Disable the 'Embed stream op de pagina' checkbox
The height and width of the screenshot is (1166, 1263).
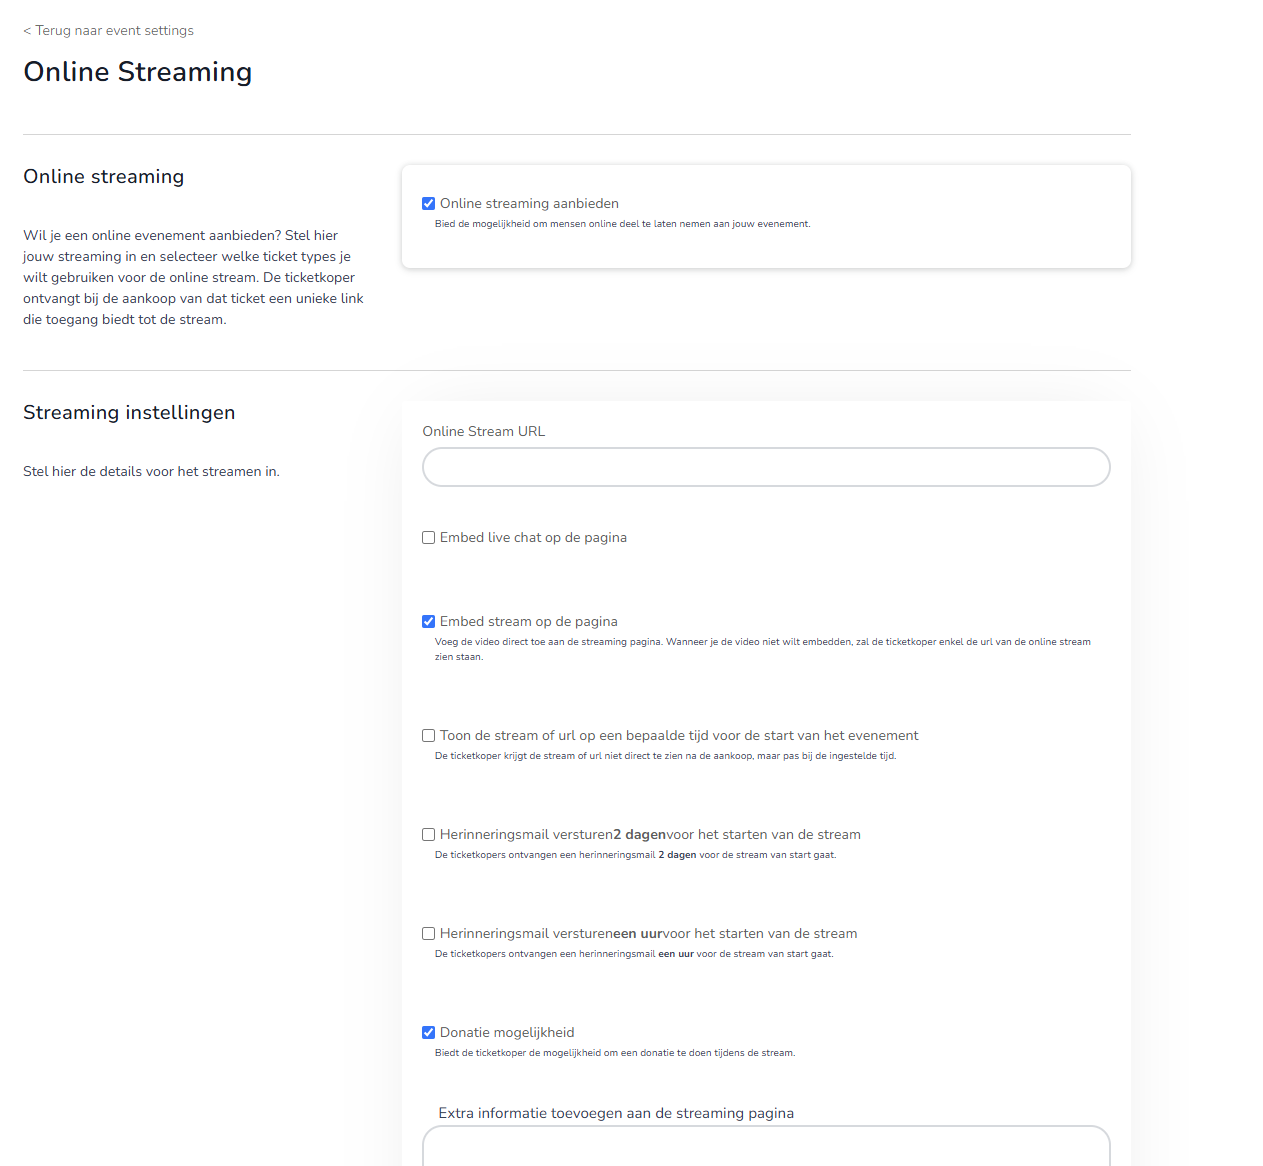(x=429, y=622)
